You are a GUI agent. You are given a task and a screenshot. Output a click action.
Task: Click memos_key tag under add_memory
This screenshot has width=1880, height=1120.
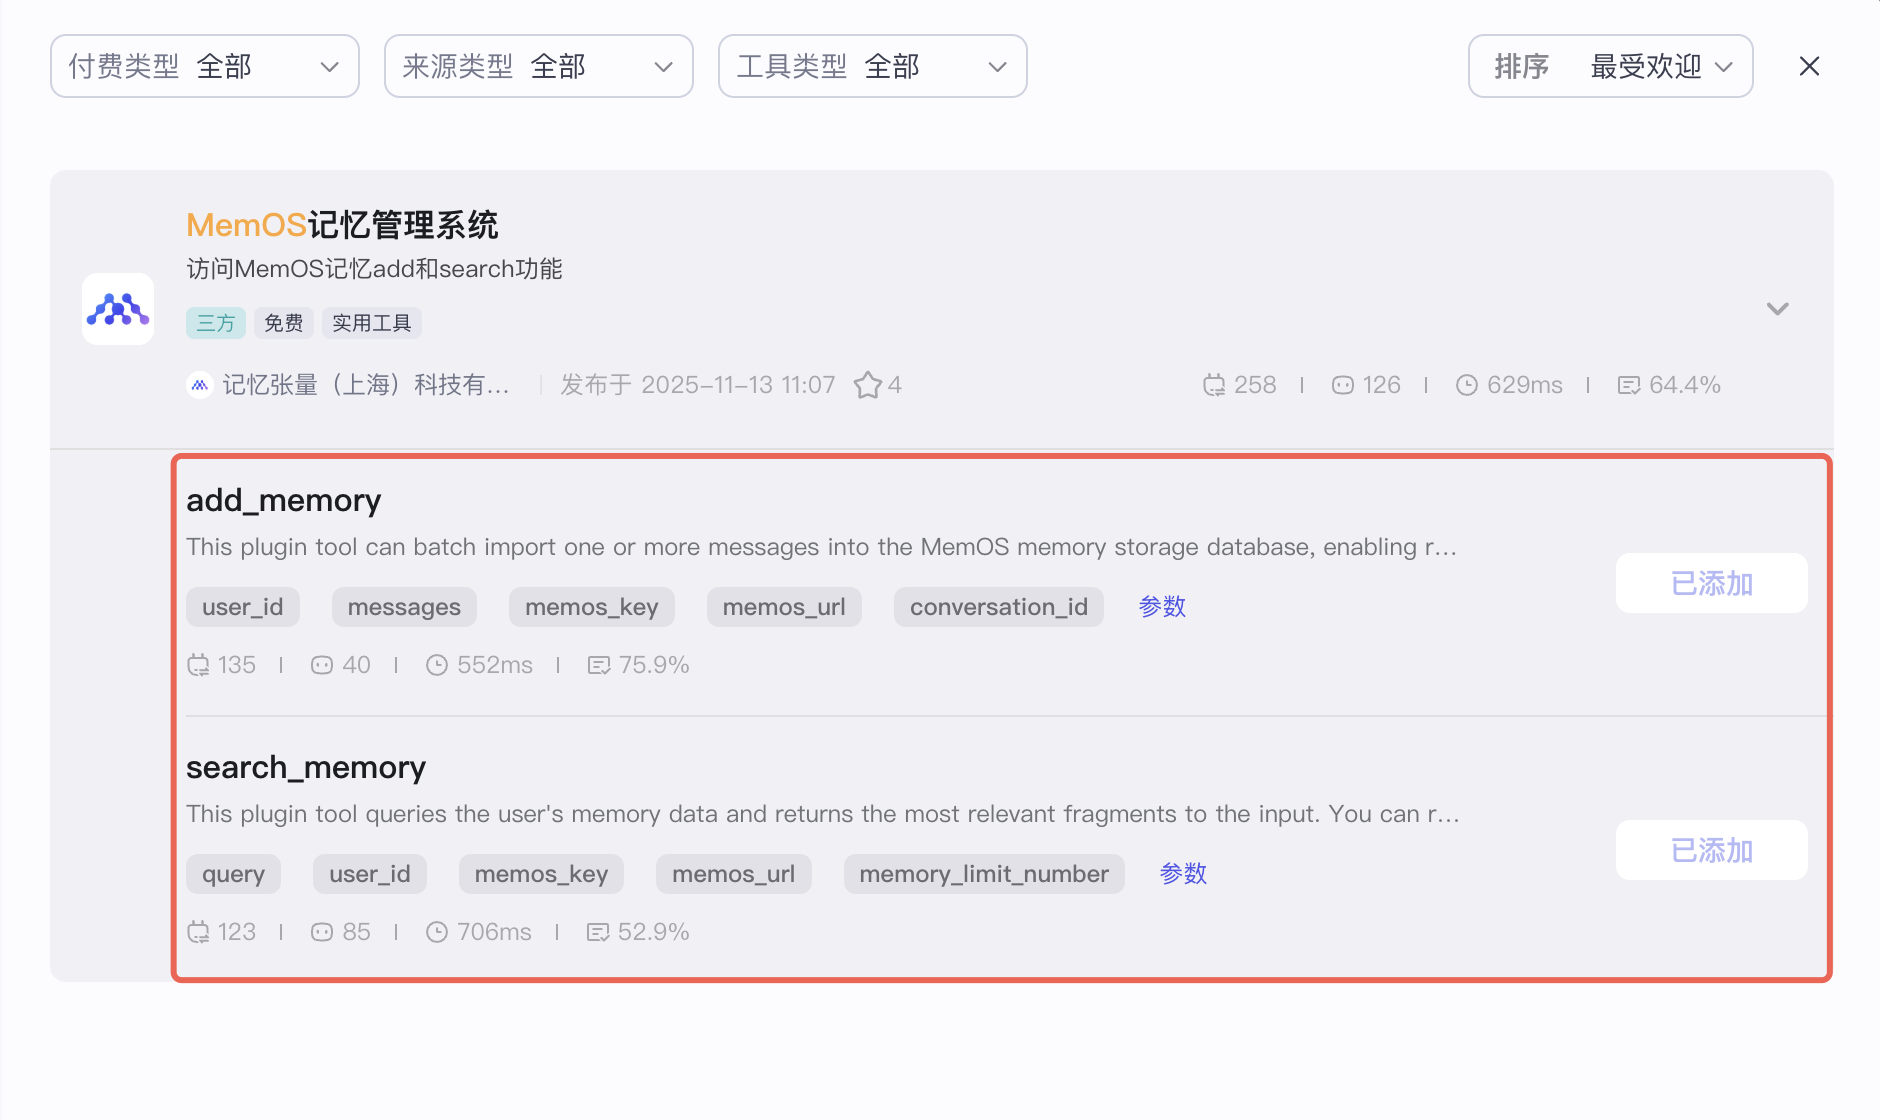point(592,607)
